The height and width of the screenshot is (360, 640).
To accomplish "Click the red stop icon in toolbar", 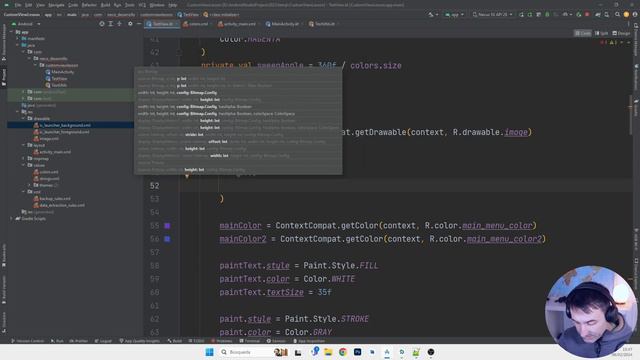I will (587, 15).
